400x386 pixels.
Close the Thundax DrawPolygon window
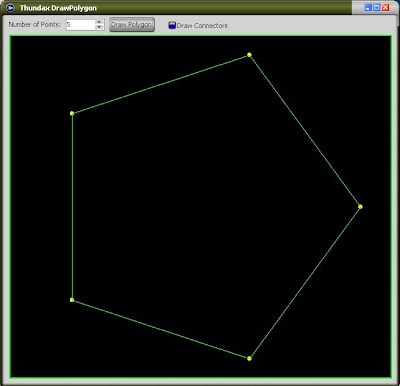pos(386,8)
